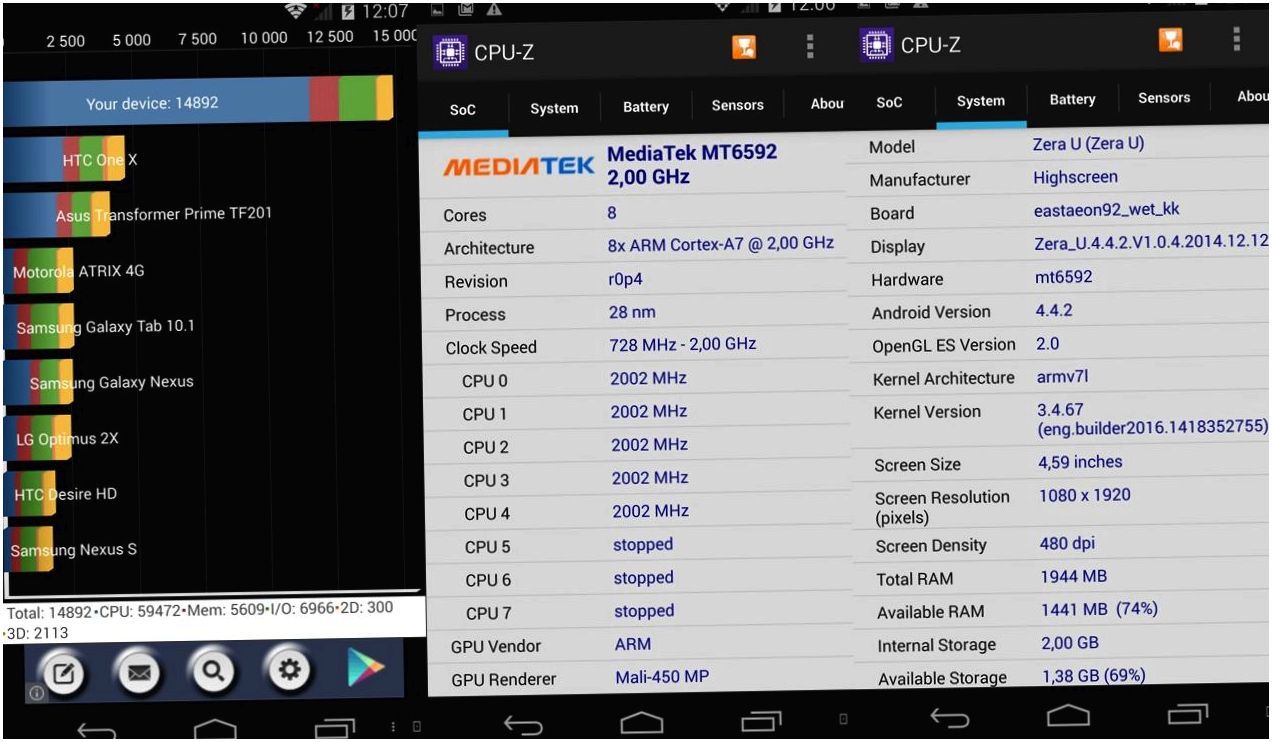Tap '8x ARM Cortex-A7 @ 2,00 GHz' value
1272x742 pixels.
[721, 244]
